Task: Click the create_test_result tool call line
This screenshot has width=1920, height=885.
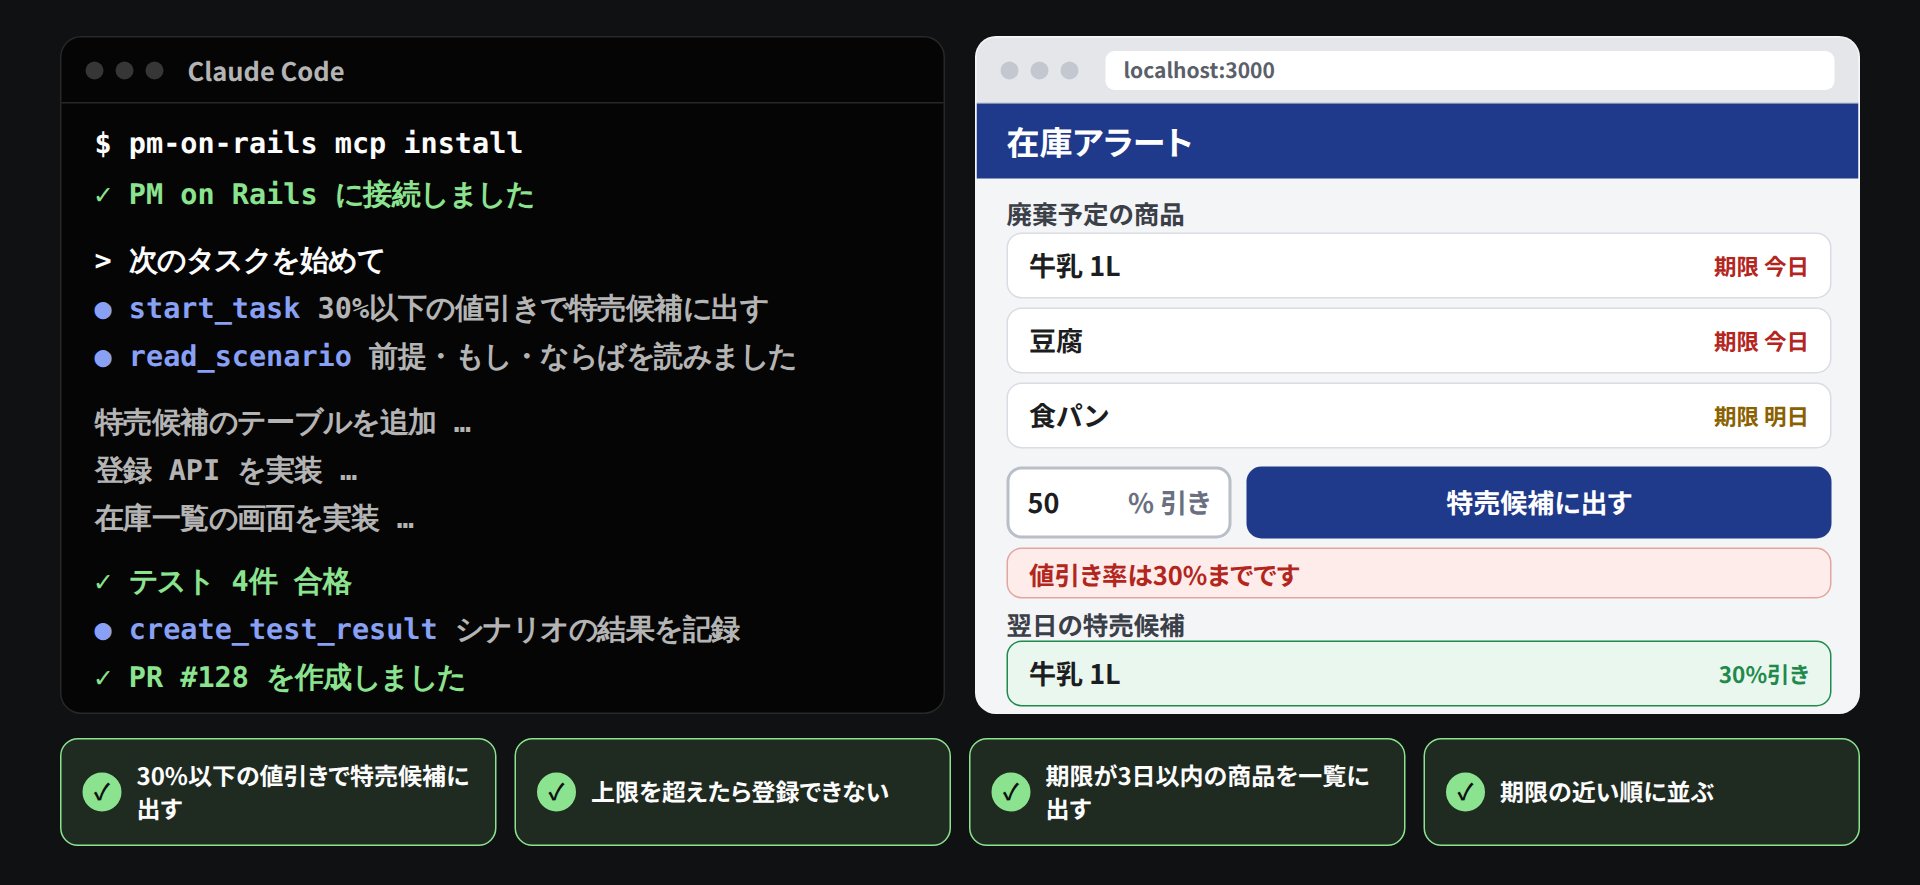Action: pyautogui.click(x=417, y=629)
